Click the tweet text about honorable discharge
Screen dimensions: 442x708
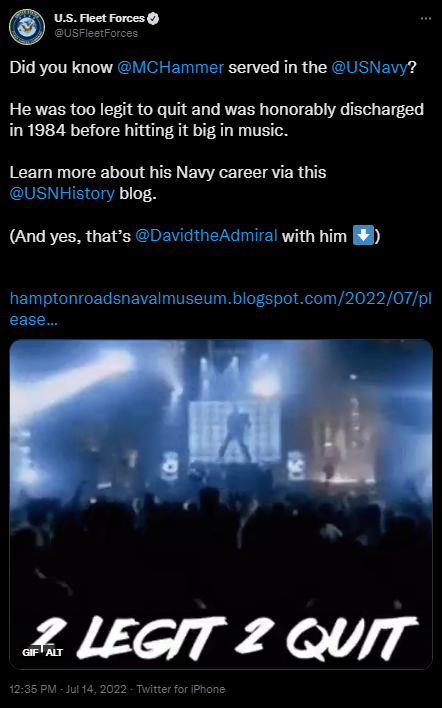(217, 120)
